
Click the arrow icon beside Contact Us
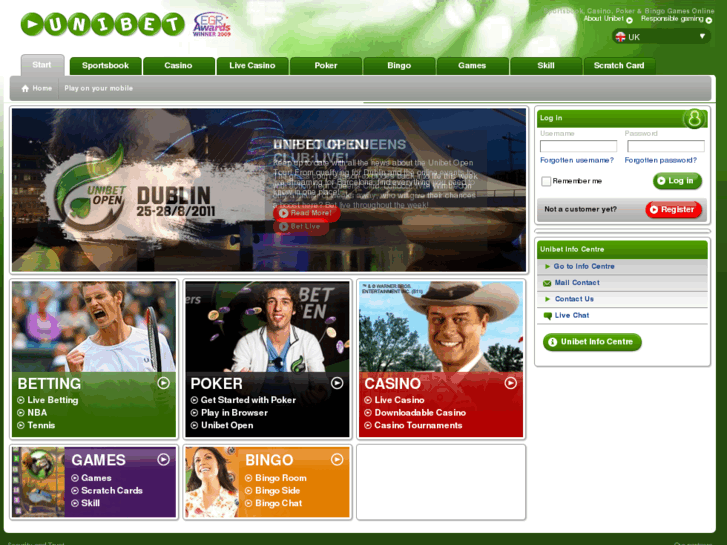tap(548, 299)
